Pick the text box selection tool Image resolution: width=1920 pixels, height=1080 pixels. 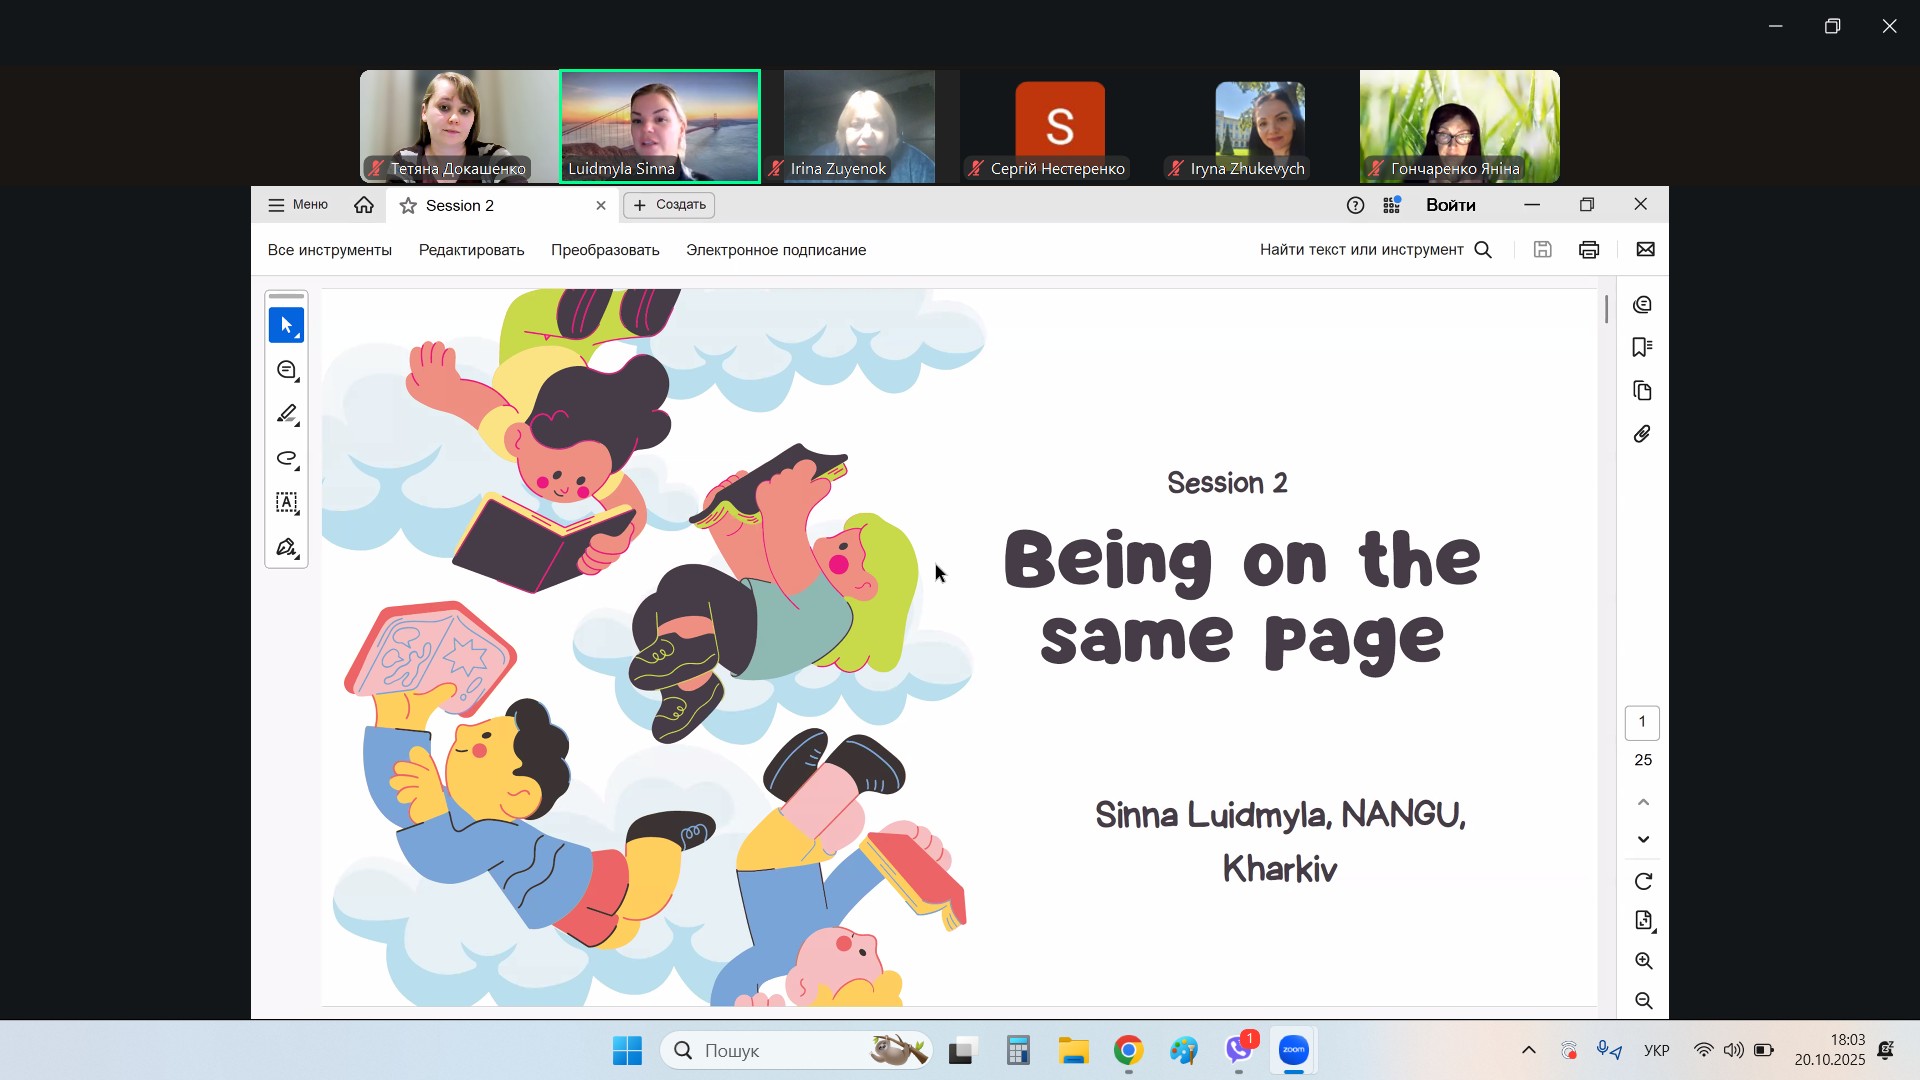coord(286,503)
